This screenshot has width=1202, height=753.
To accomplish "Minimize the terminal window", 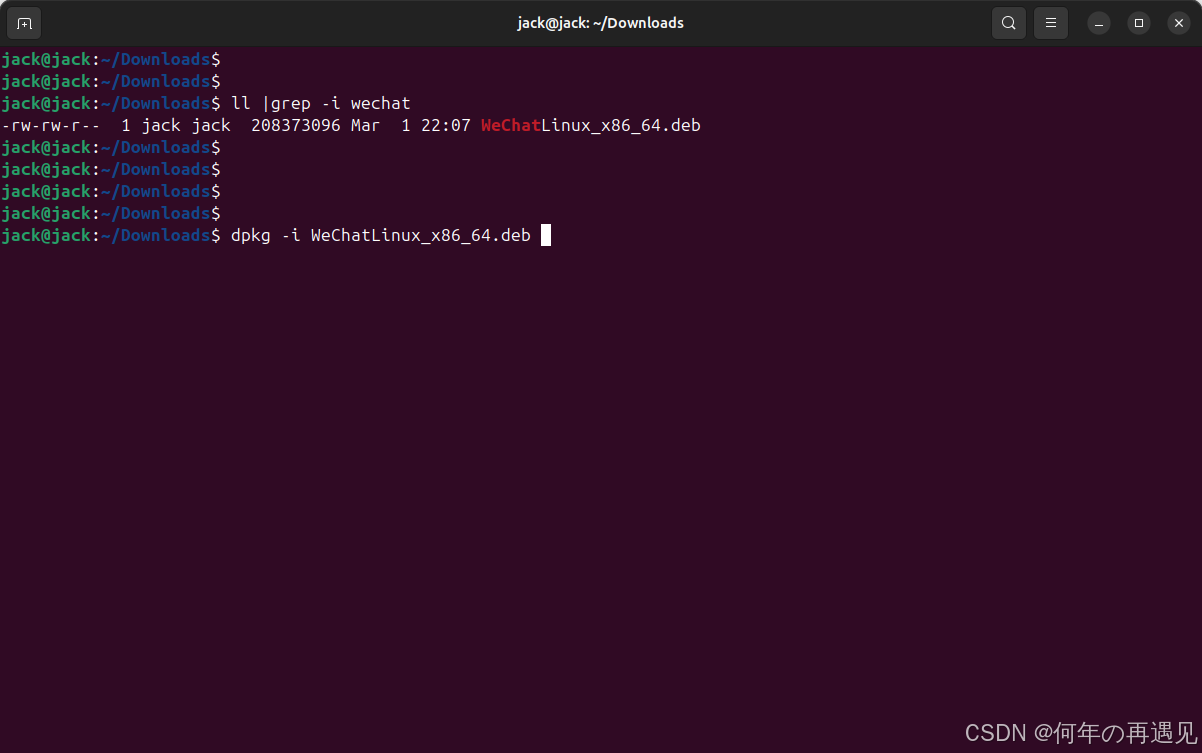I will coord(1099,23).
